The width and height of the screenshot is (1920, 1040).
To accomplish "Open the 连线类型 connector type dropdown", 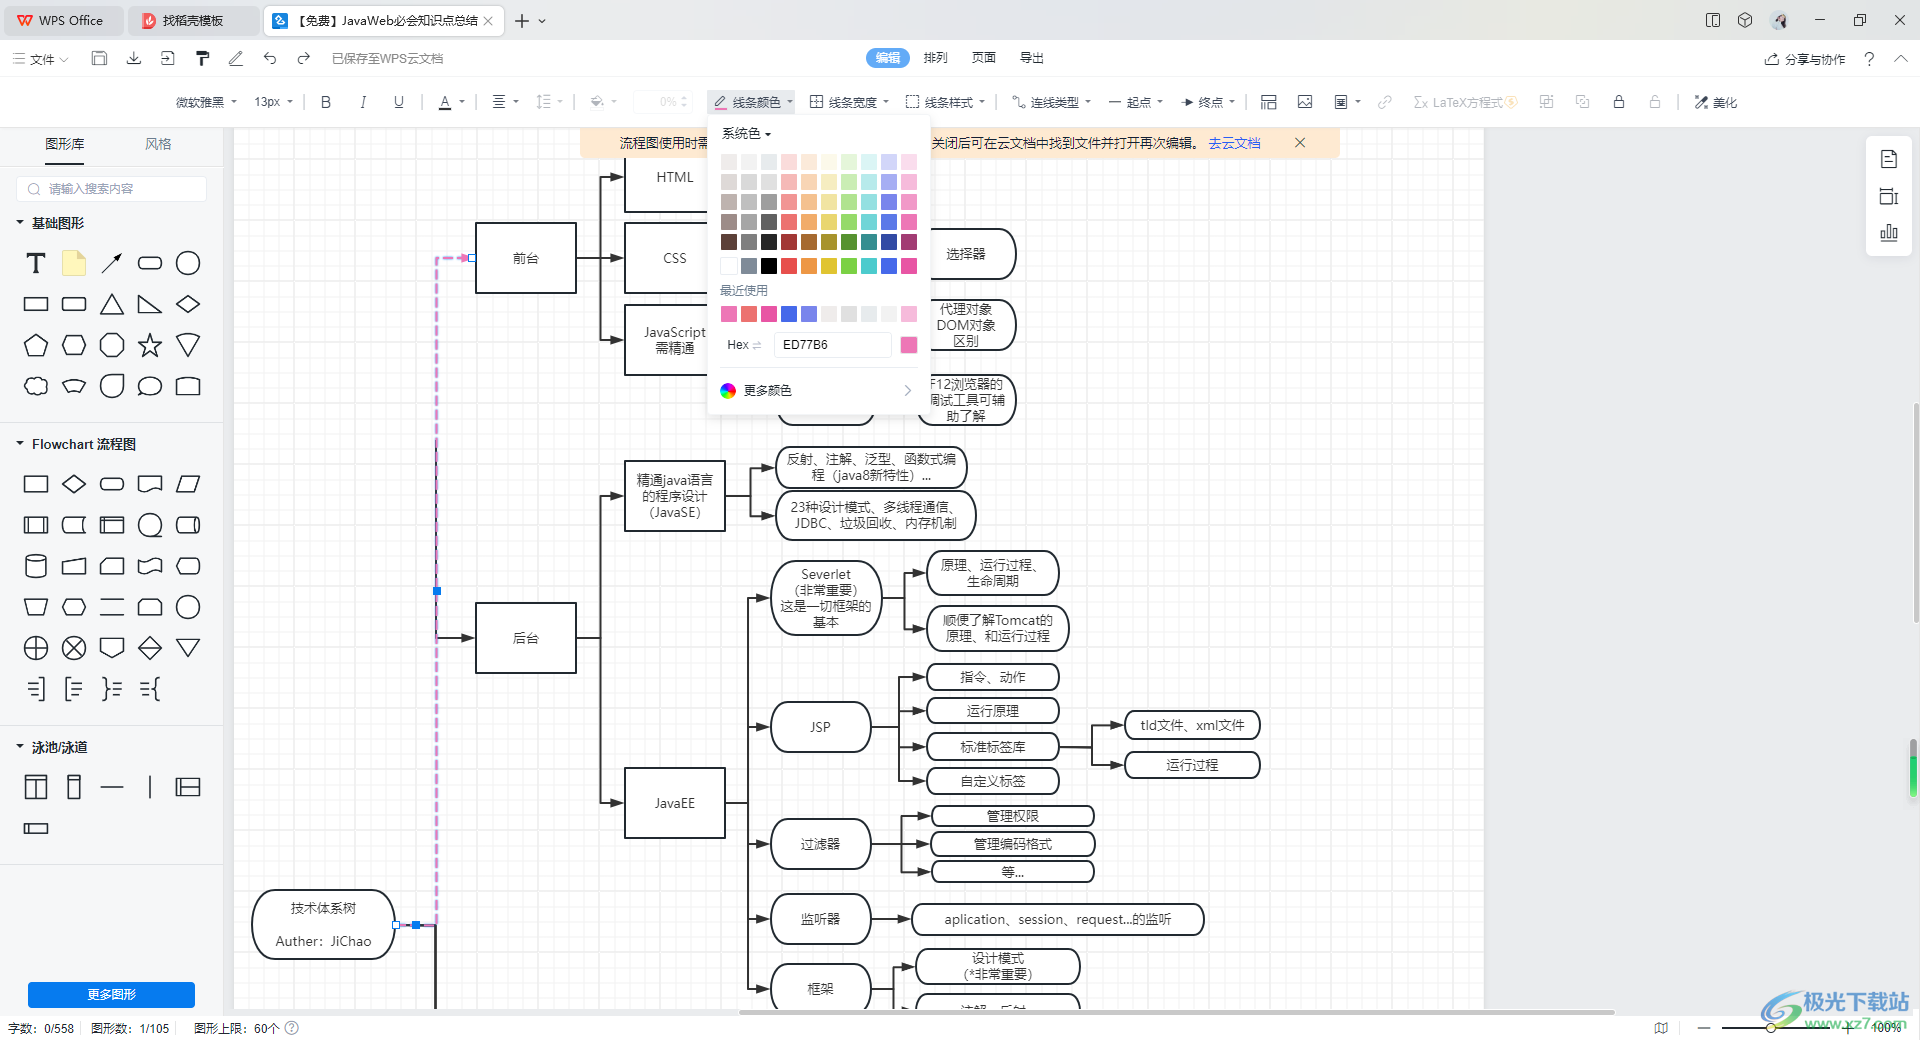I will pos(1051,102).
